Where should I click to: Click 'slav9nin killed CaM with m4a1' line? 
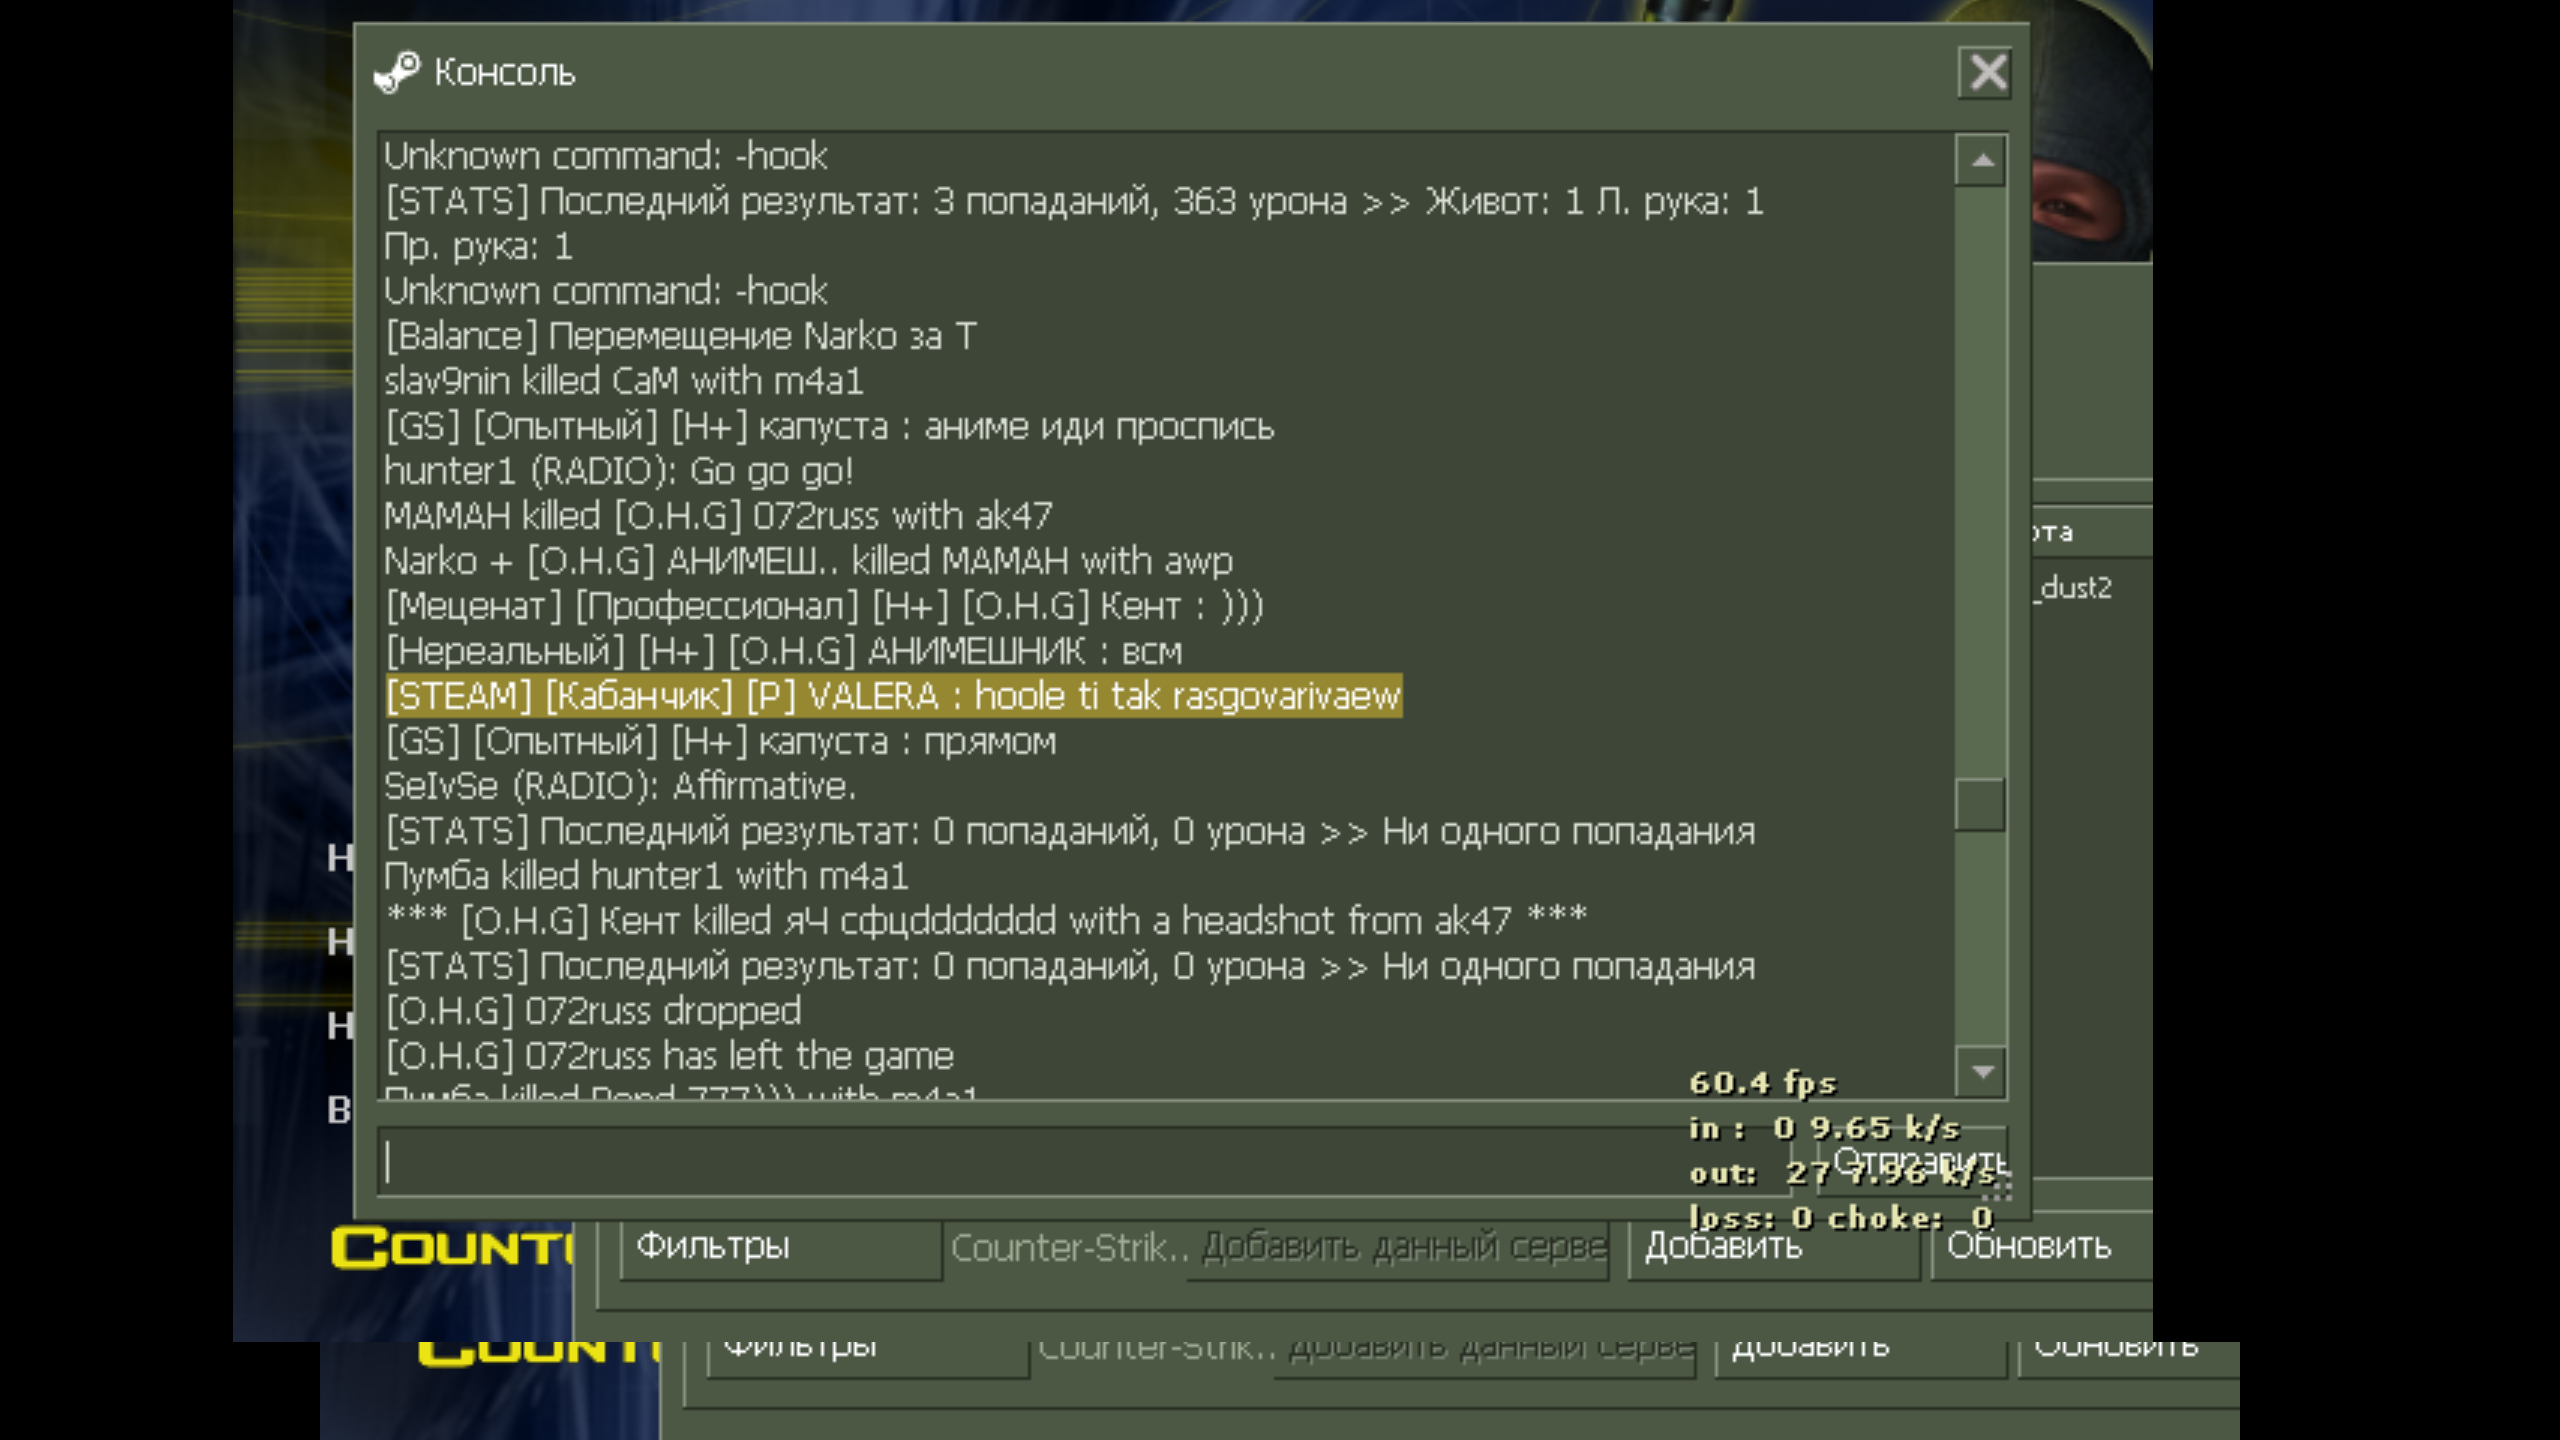(624, 381)
